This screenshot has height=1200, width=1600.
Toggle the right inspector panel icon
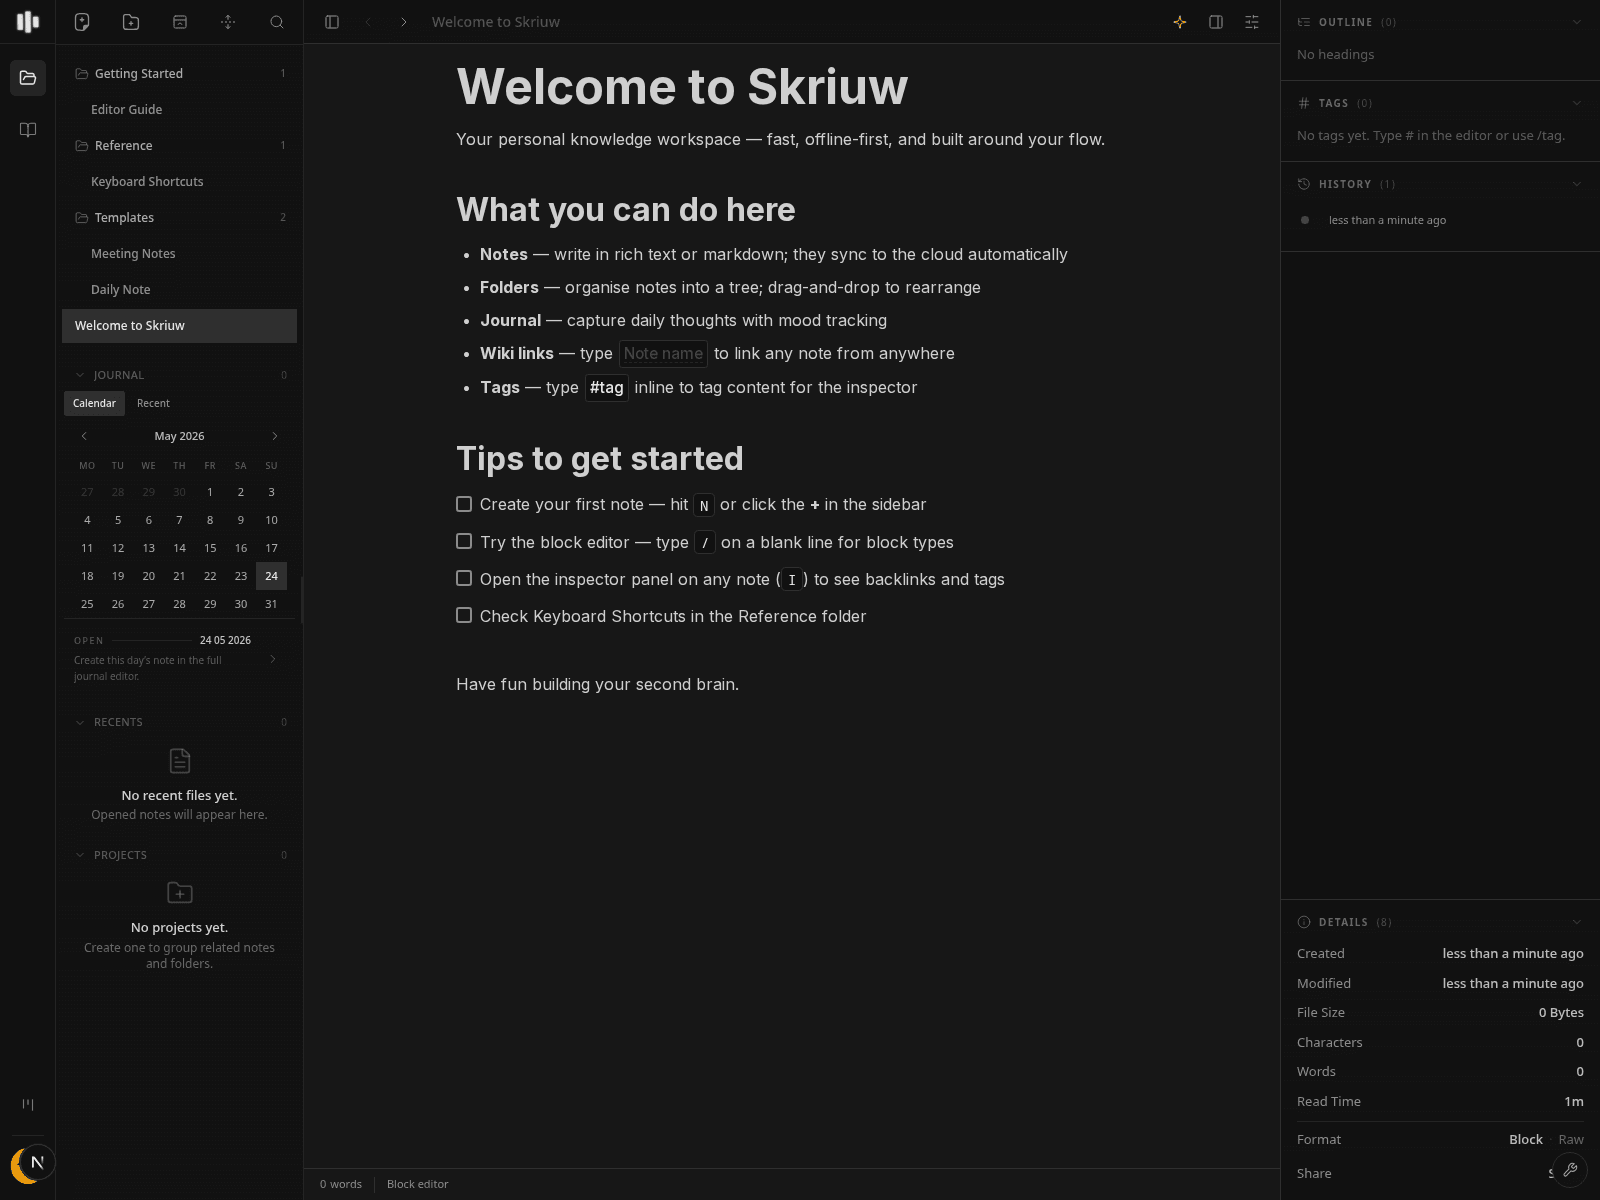tap(1216, 22)
